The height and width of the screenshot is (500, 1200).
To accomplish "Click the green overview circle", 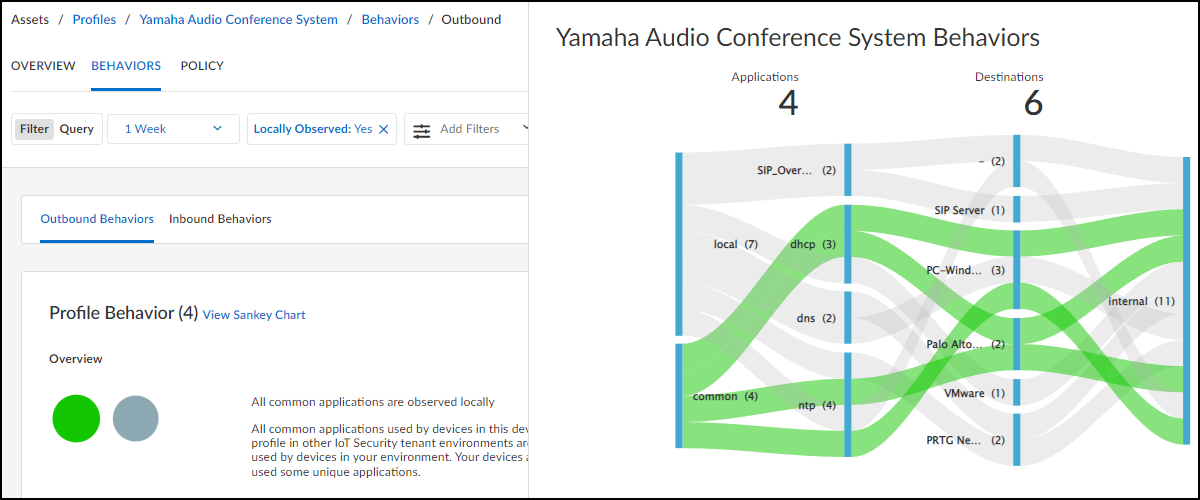I will coord(76,418).
